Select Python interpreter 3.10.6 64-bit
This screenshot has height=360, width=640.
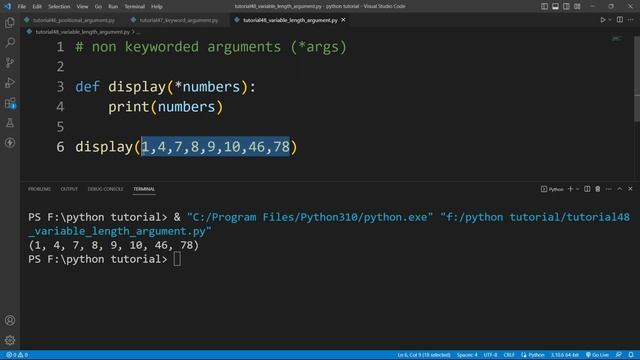tap(564, 355)
